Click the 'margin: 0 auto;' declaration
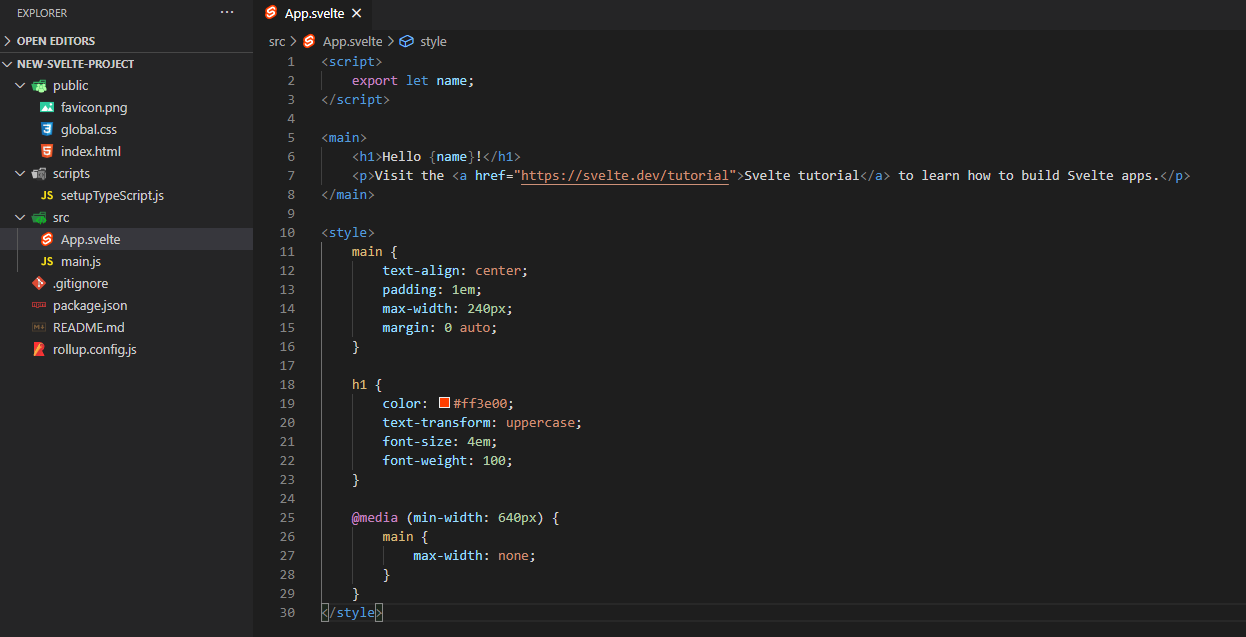This screenshot has height=637, width=1246. [440, 327]
